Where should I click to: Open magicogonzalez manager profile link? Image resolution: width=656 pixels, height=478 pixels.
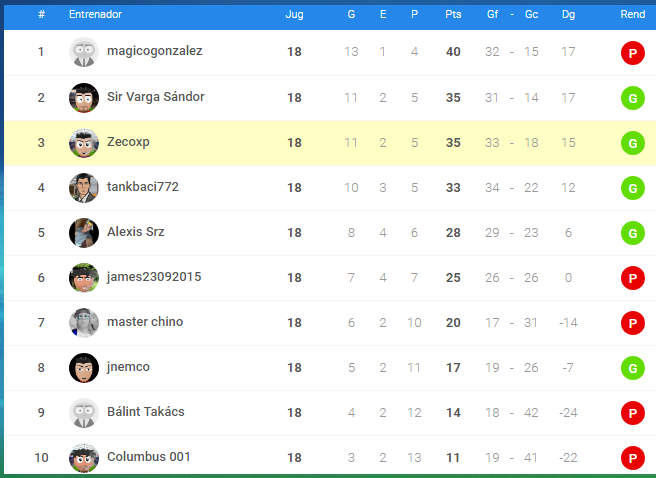(155, 51)
